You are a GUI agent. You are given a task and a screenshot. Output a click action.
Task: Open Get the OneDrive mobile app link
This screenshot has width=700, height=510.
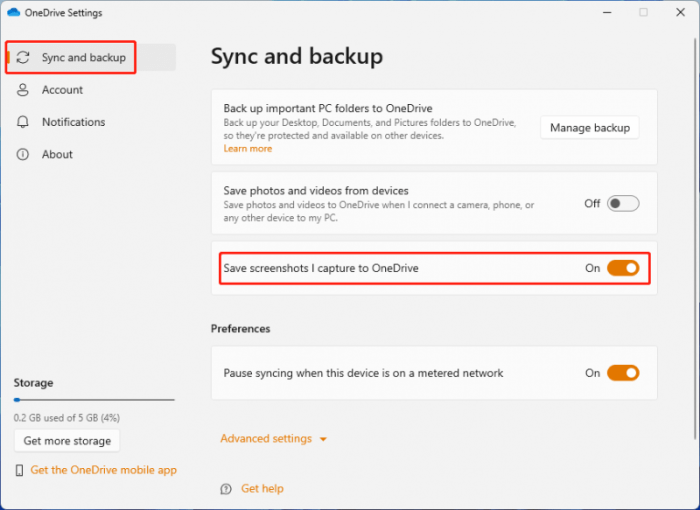(104, 470)
